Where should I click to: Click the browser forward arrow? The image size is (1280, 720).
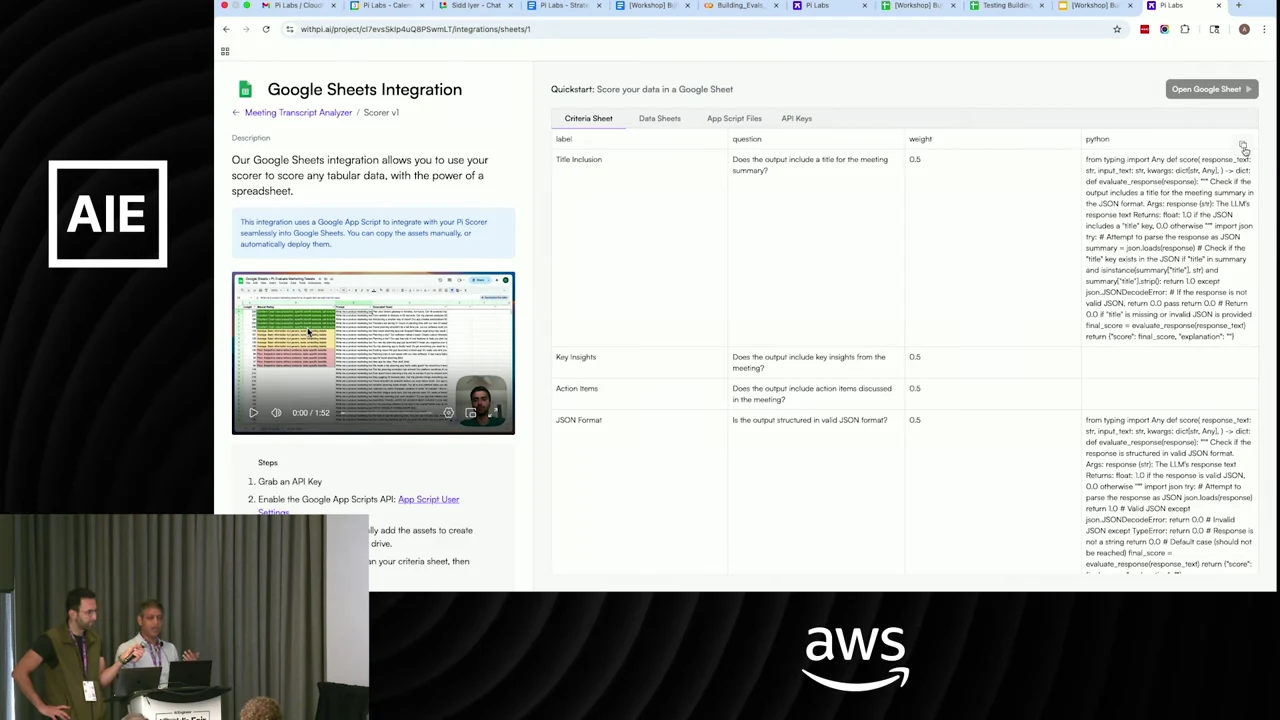pyautogui.click(x=246, y=29)
